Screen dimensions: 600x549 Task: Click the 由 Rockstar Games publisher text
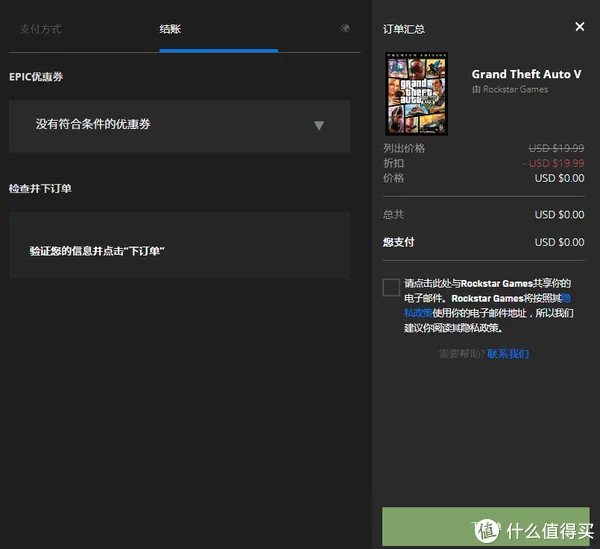pyautogui.click(x=510, y=90)
